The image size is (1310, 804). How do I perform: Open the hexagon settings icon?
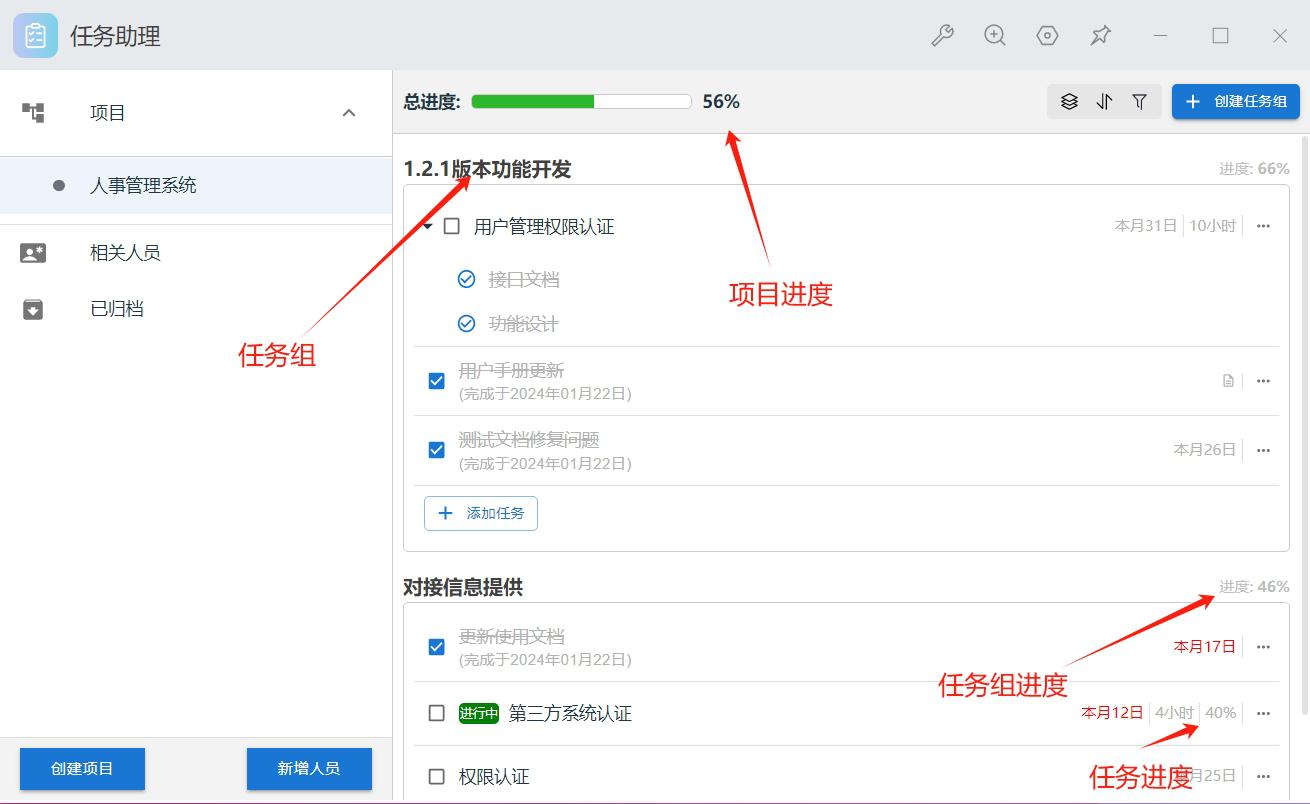[x=1047, y=36]
